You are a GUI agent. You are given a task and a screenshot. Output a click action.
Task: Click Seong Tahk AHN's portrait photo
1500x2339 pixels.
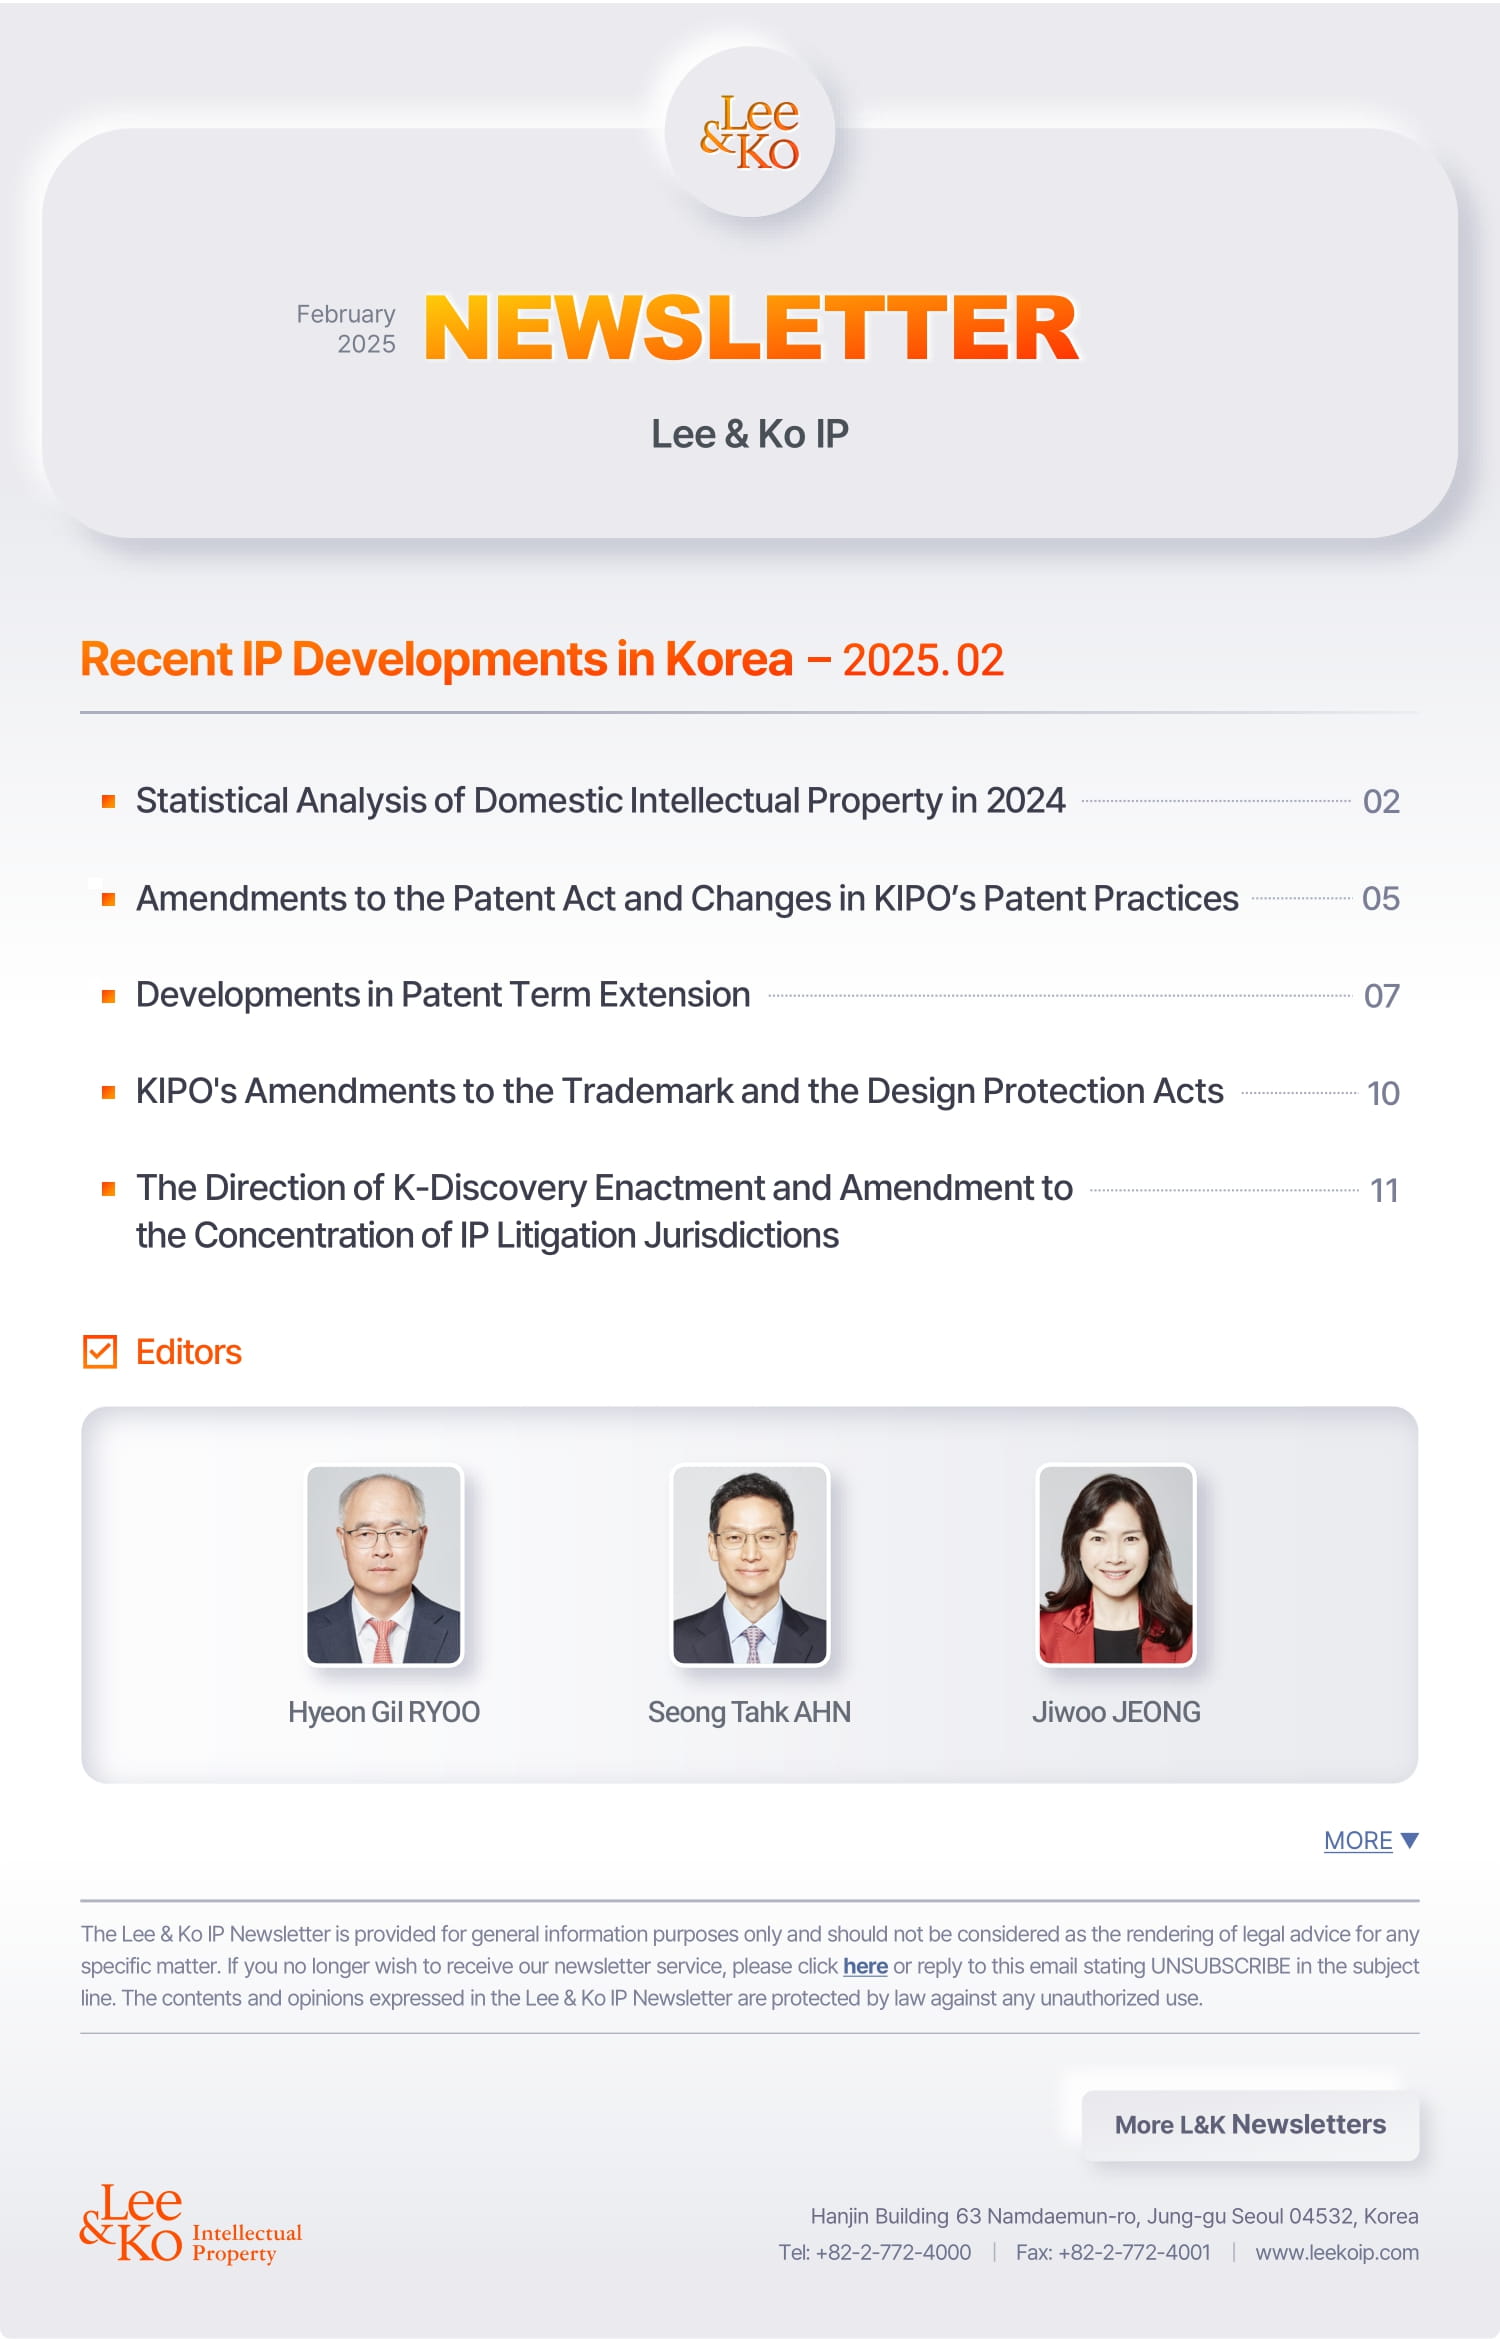(x=750, y=1565)
